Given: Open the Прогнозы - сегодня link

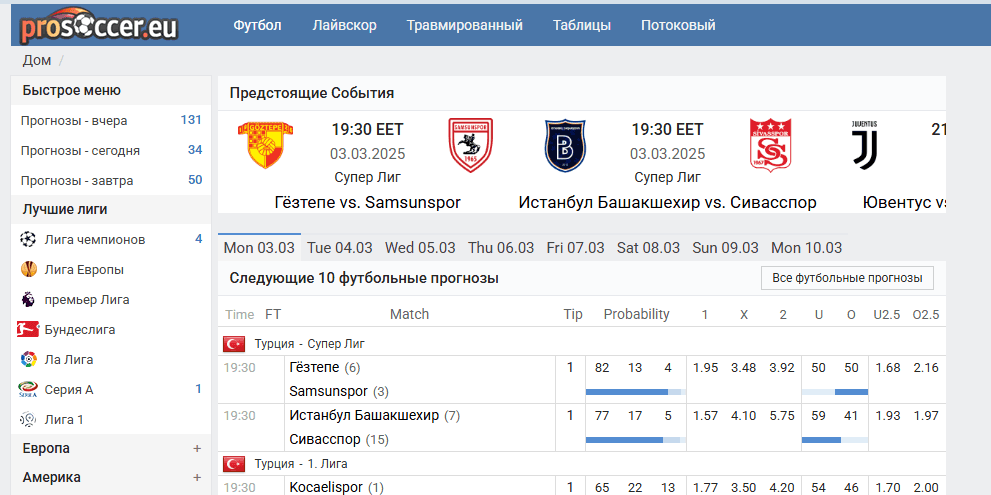Looking at the screenshot, I should click(80, 151).
